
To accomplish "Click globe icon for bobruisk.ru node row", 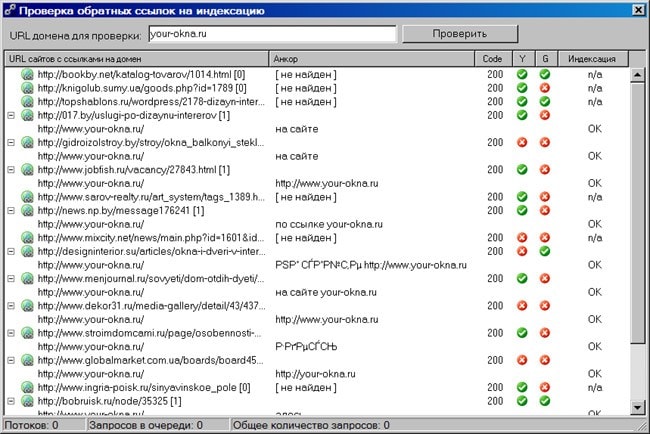I will [x=27, y=401].
